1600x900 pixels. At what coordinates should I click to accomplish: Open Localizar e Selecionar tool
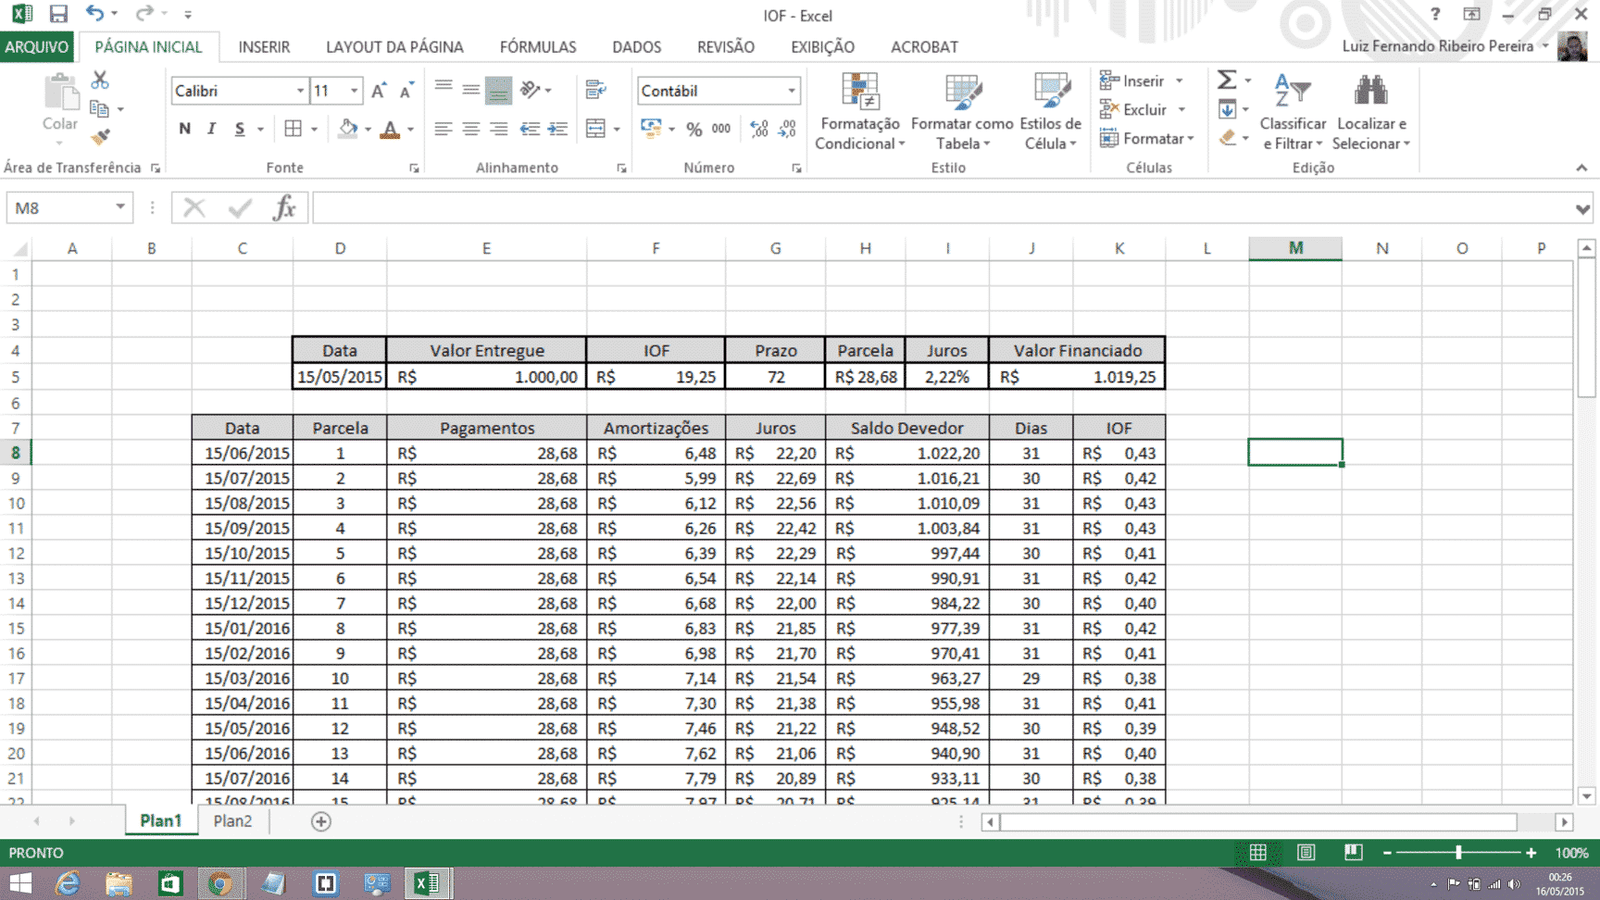click(1371, 112)
